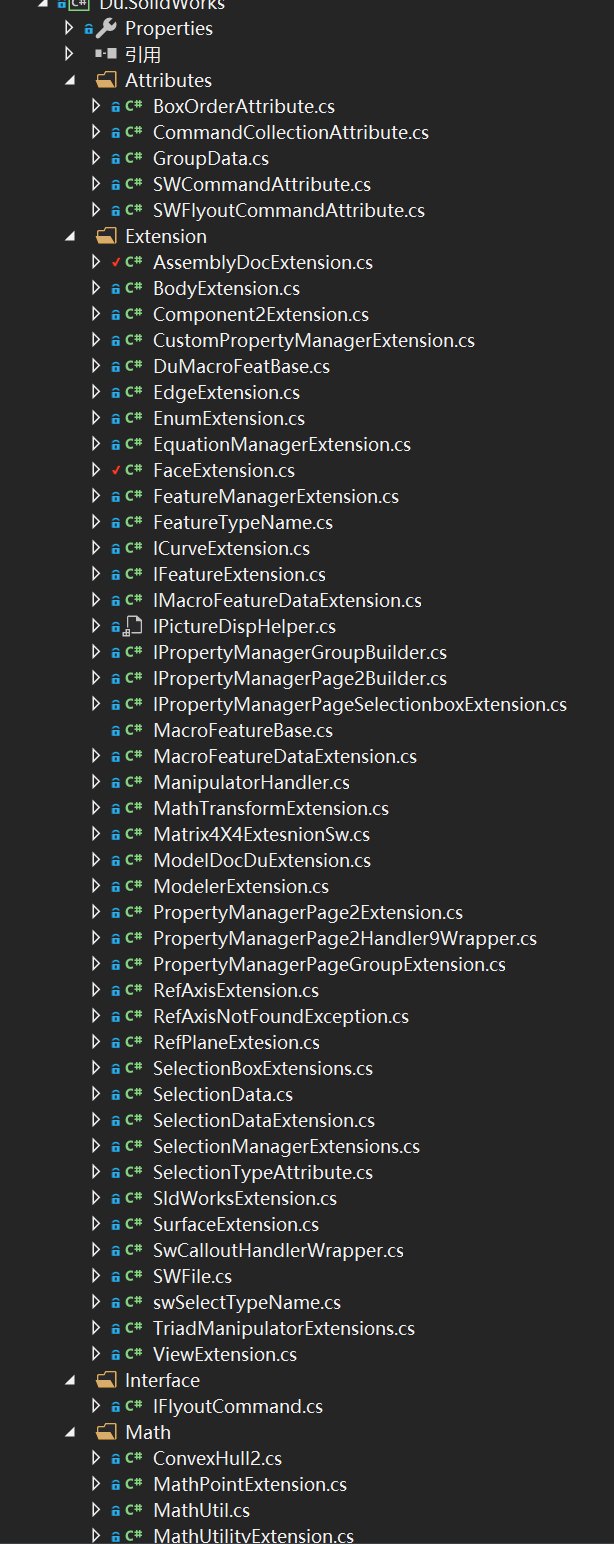Collapse the Interface folder
This screenshot has height=1544, width=614.
pyautogui.click(x=70, y=1380)
